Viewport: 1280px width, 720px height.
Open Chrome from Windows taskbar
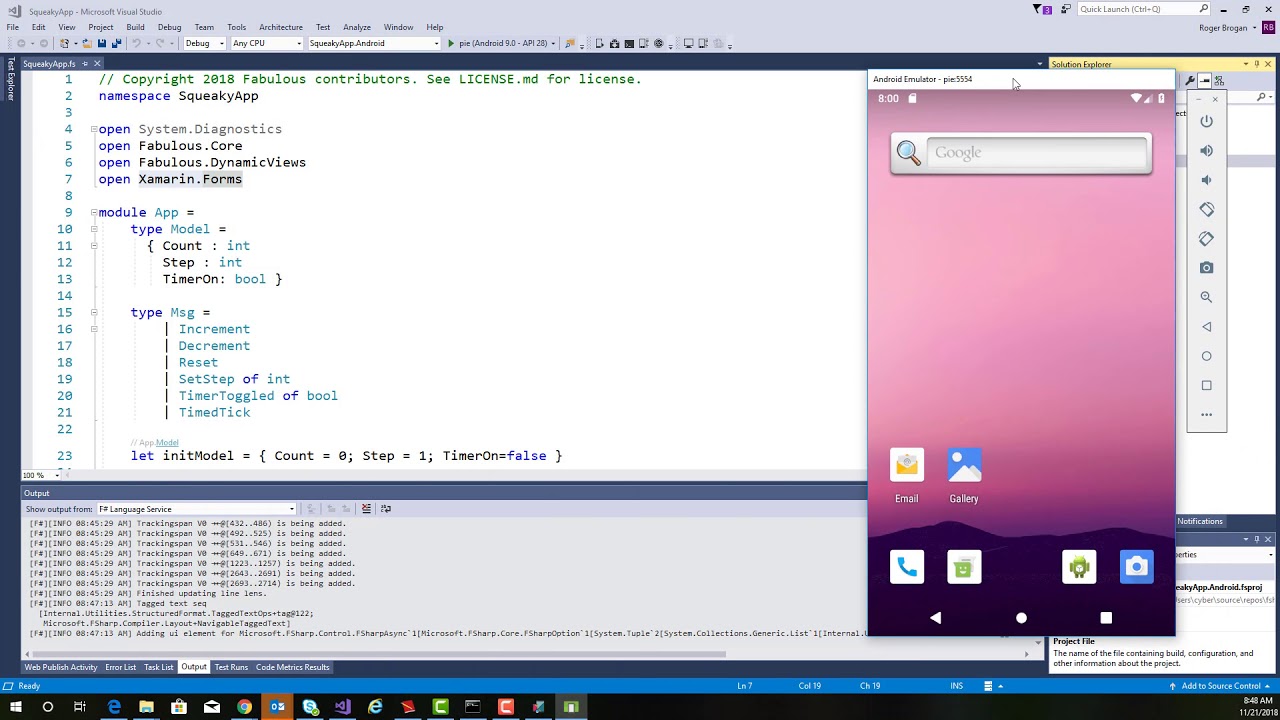pyautogui.click(x=244, y=707)
